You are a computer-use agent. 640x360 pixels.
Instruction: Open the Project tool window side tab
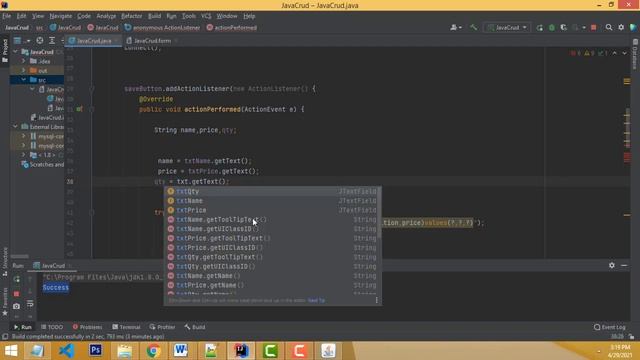pos(5,50)
